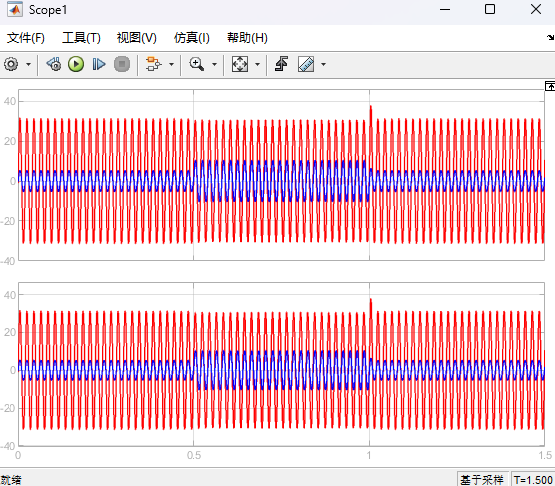Image resolution: width=555 pixels, height=486 pixels.
Task: Open the 帮助(H) menu
Action: coord(247,38)
